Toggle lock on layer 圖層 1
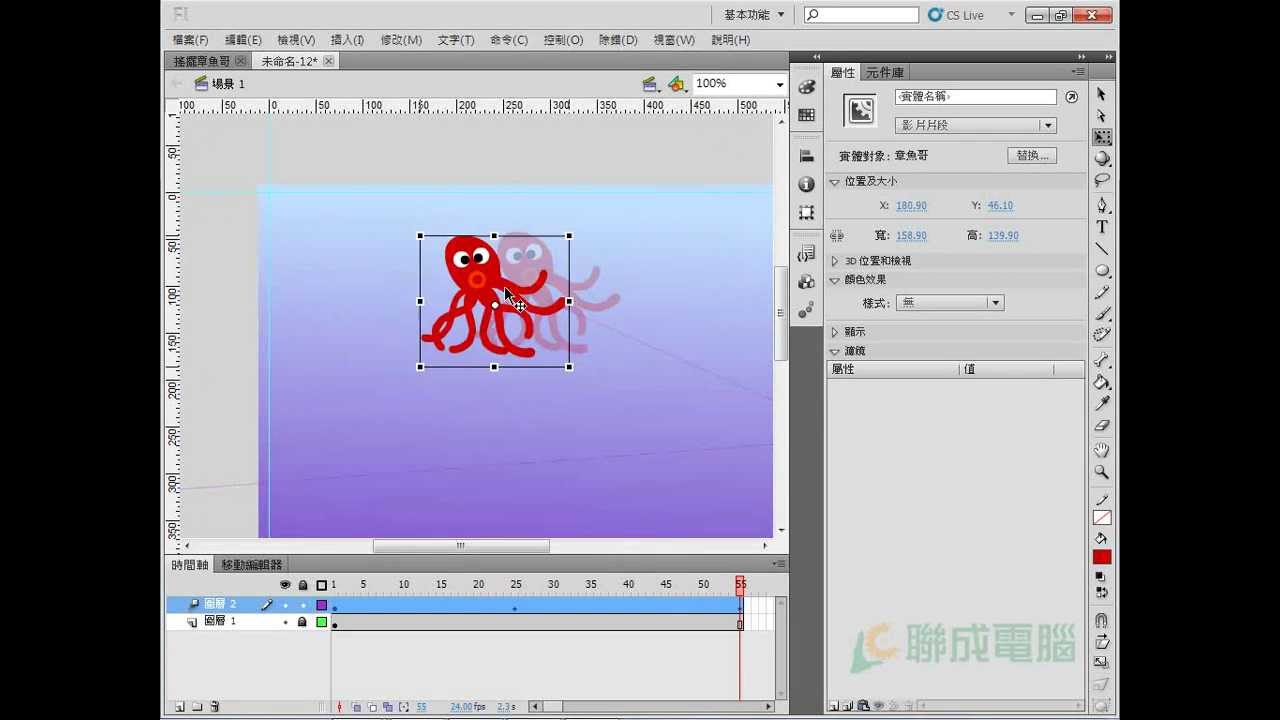The height and width of the screenshot is (720, 1280). pos(302,622)
